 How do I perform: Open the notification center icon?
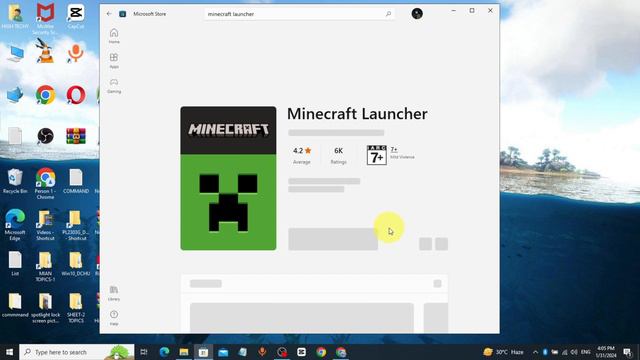click(628, 352)
